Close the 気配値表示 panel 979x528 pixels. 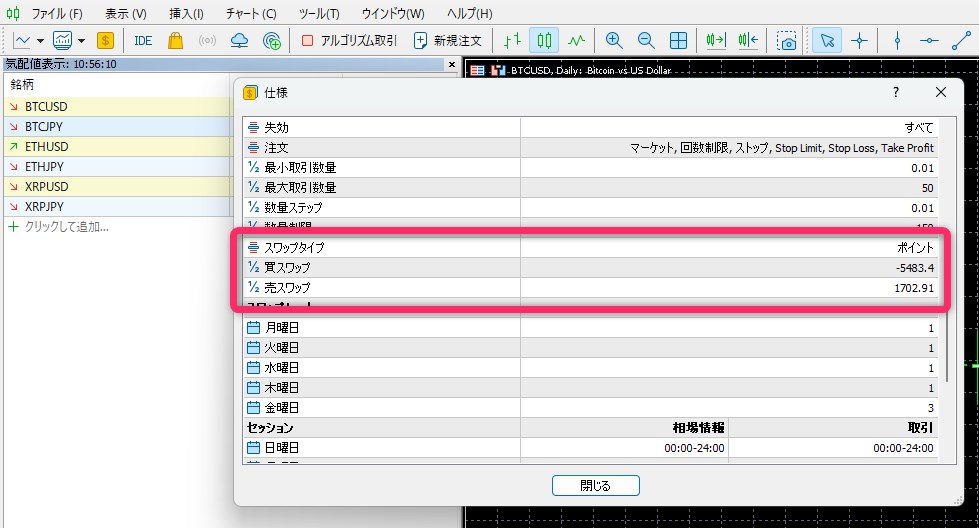coord(452,64)
